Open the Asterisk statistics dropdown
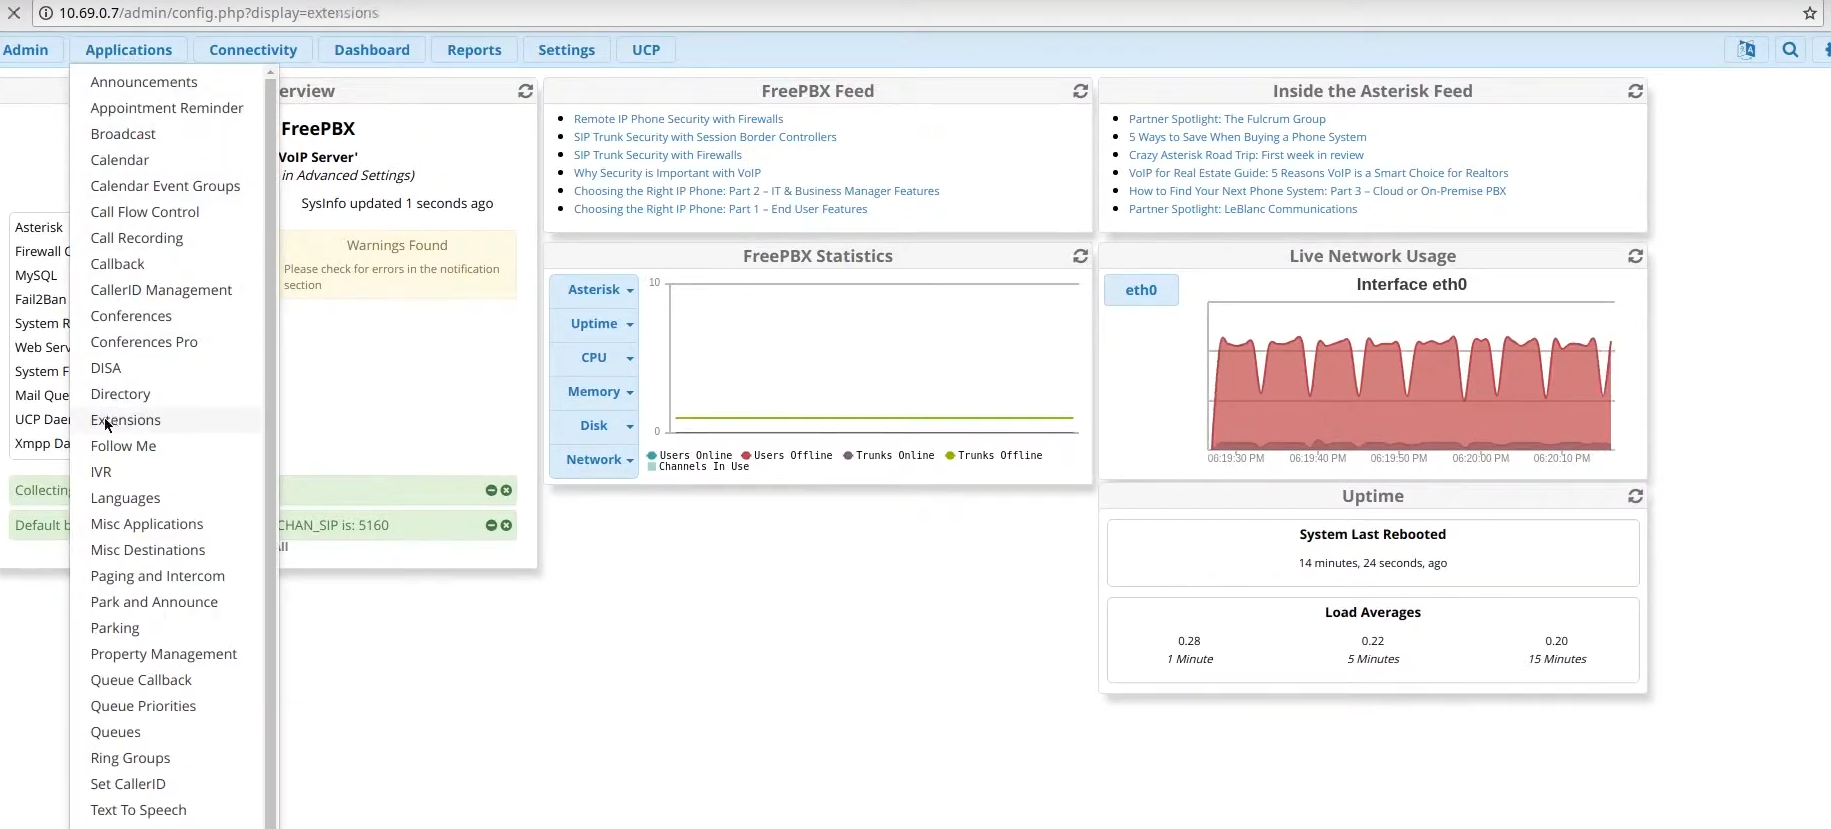Image resolution: width=1831 pixels, height=829 pixels. [594, 290]
